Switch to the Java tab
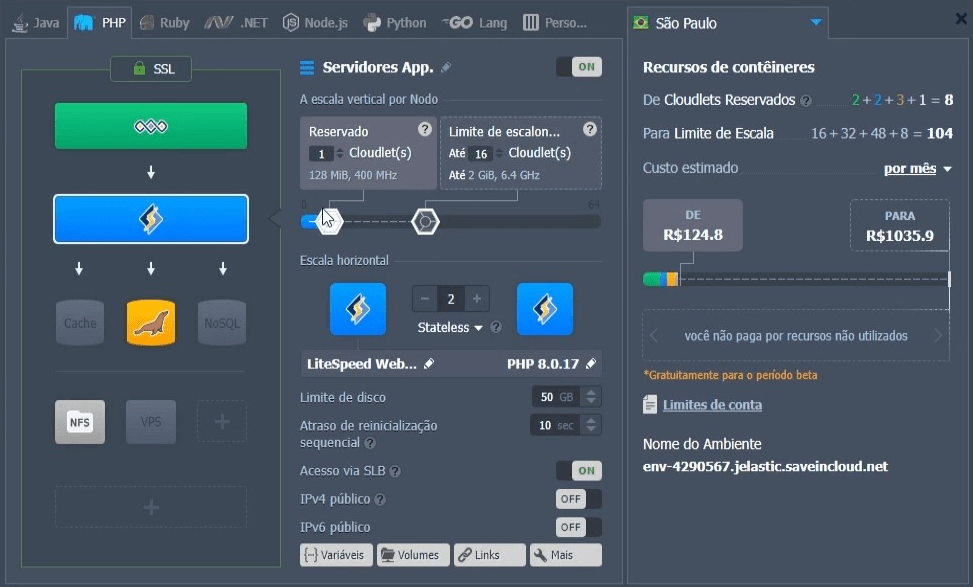This screenshot has height=587, width=973. coord(36,22)
